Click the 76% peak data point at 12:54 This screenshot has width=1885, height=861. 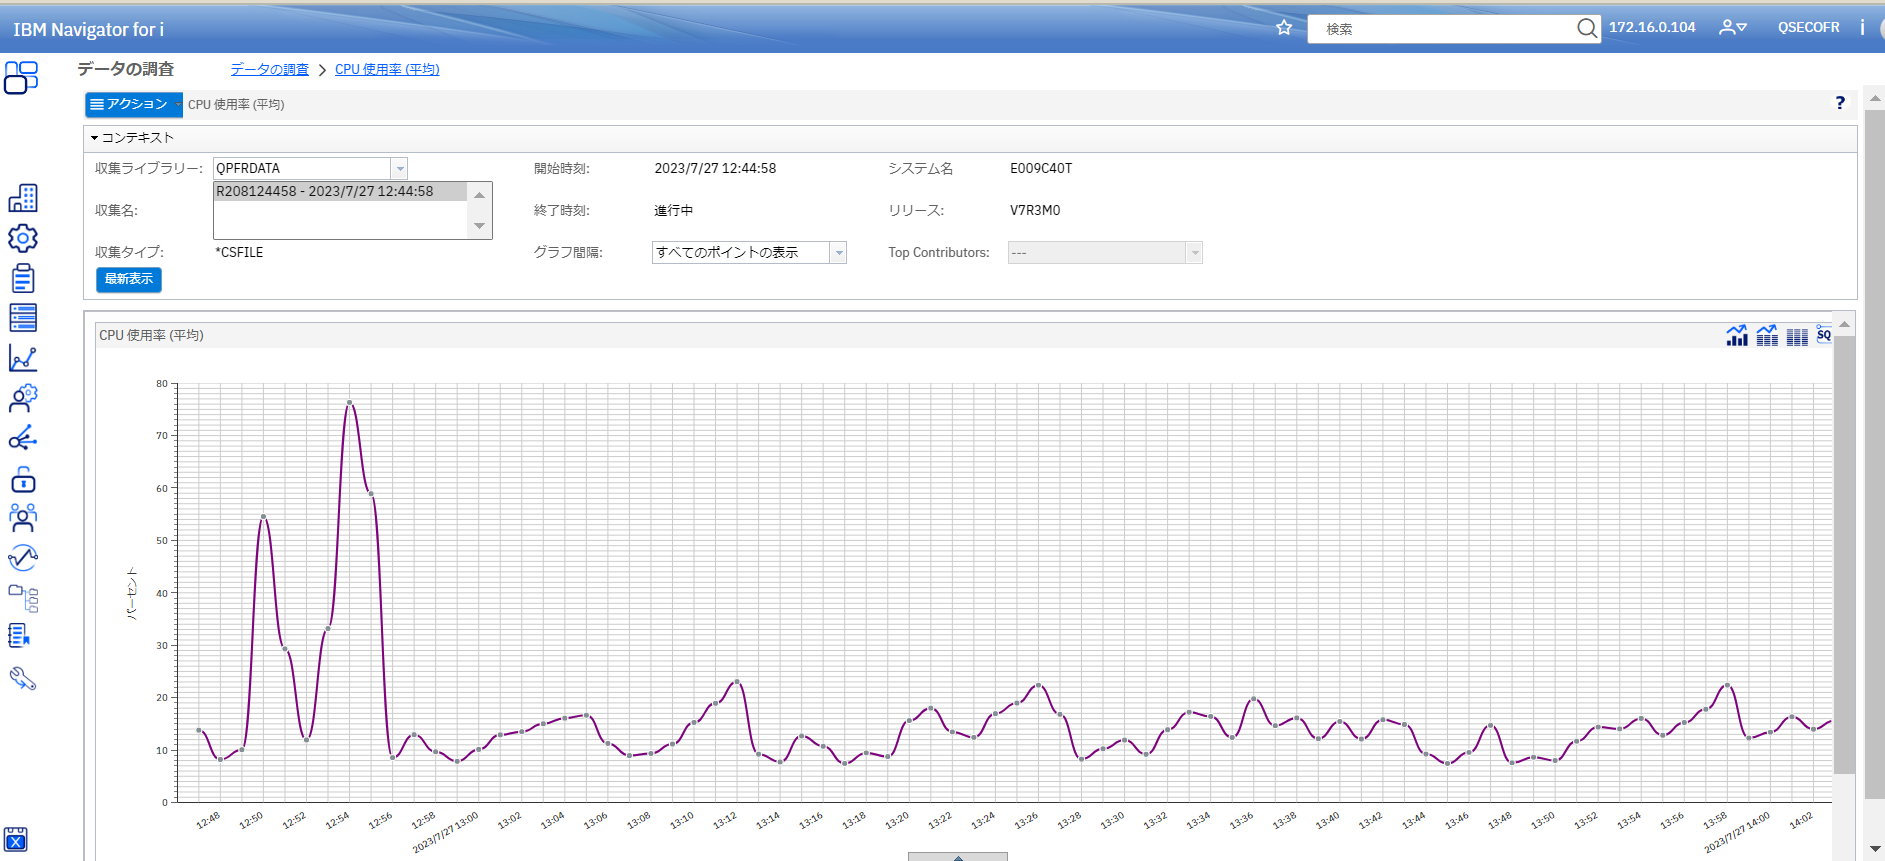(349, 403)
